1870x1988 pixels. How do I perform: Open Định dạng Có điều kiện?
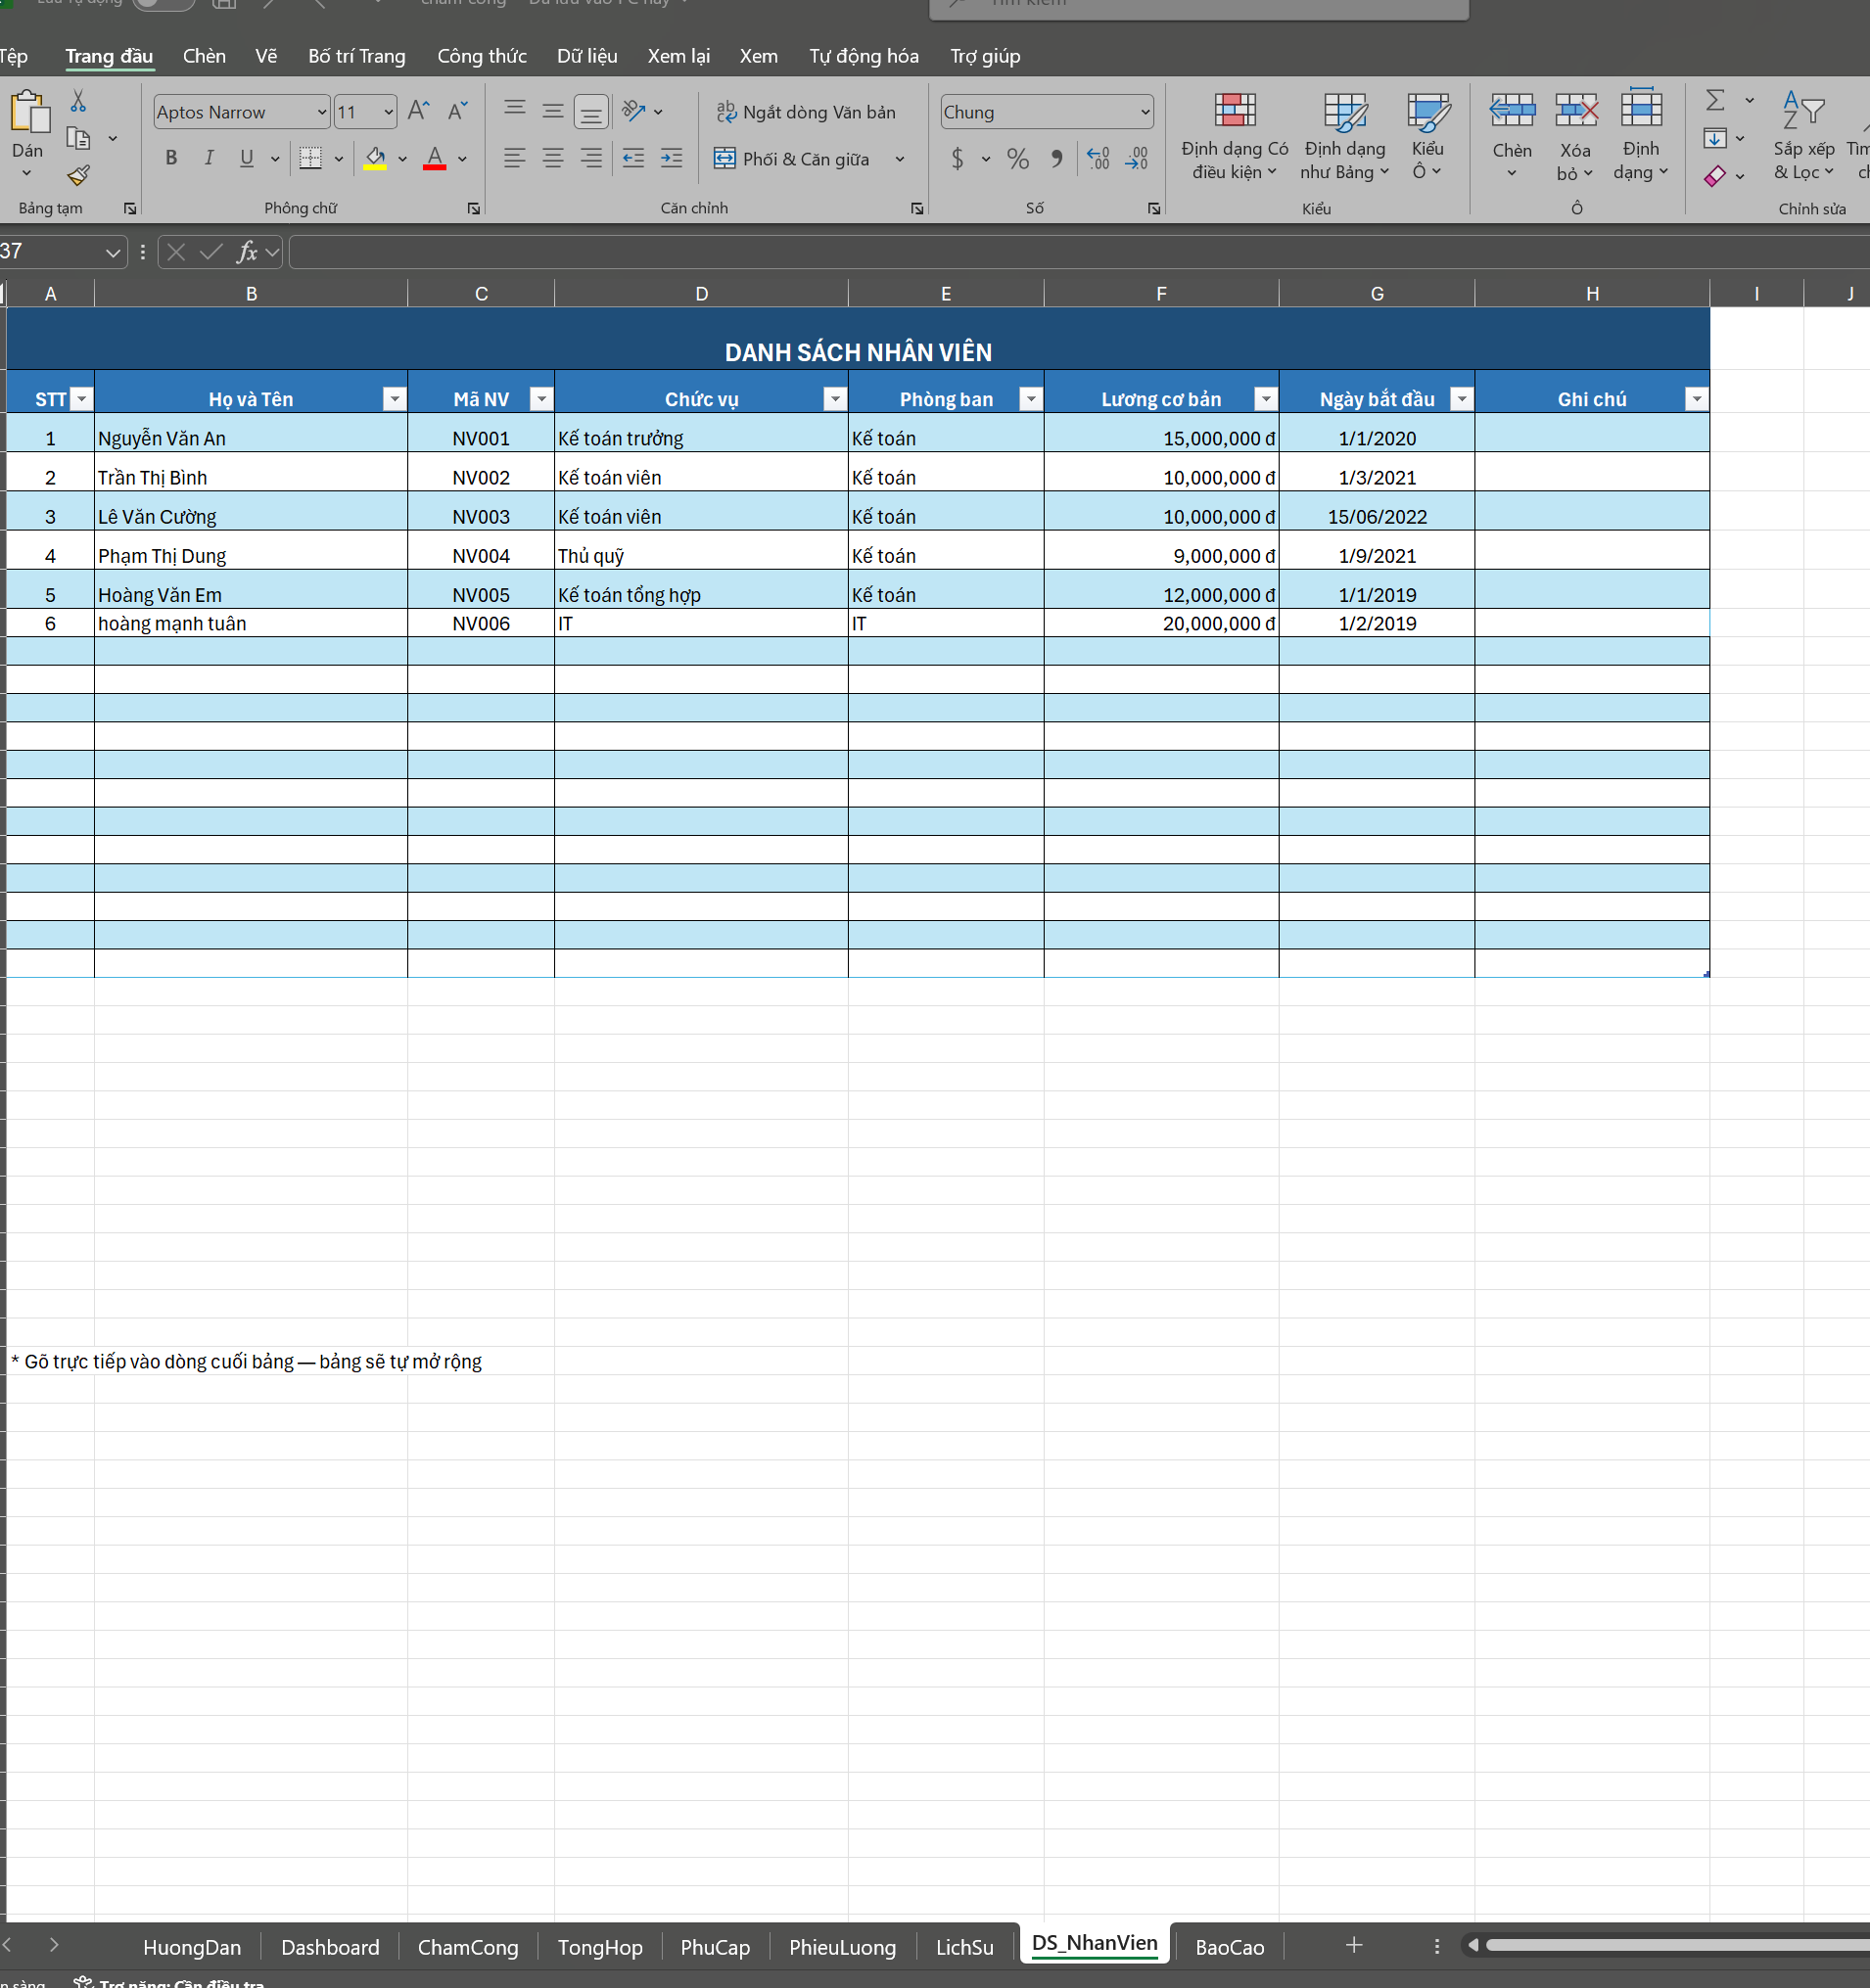coord(1234,137)
